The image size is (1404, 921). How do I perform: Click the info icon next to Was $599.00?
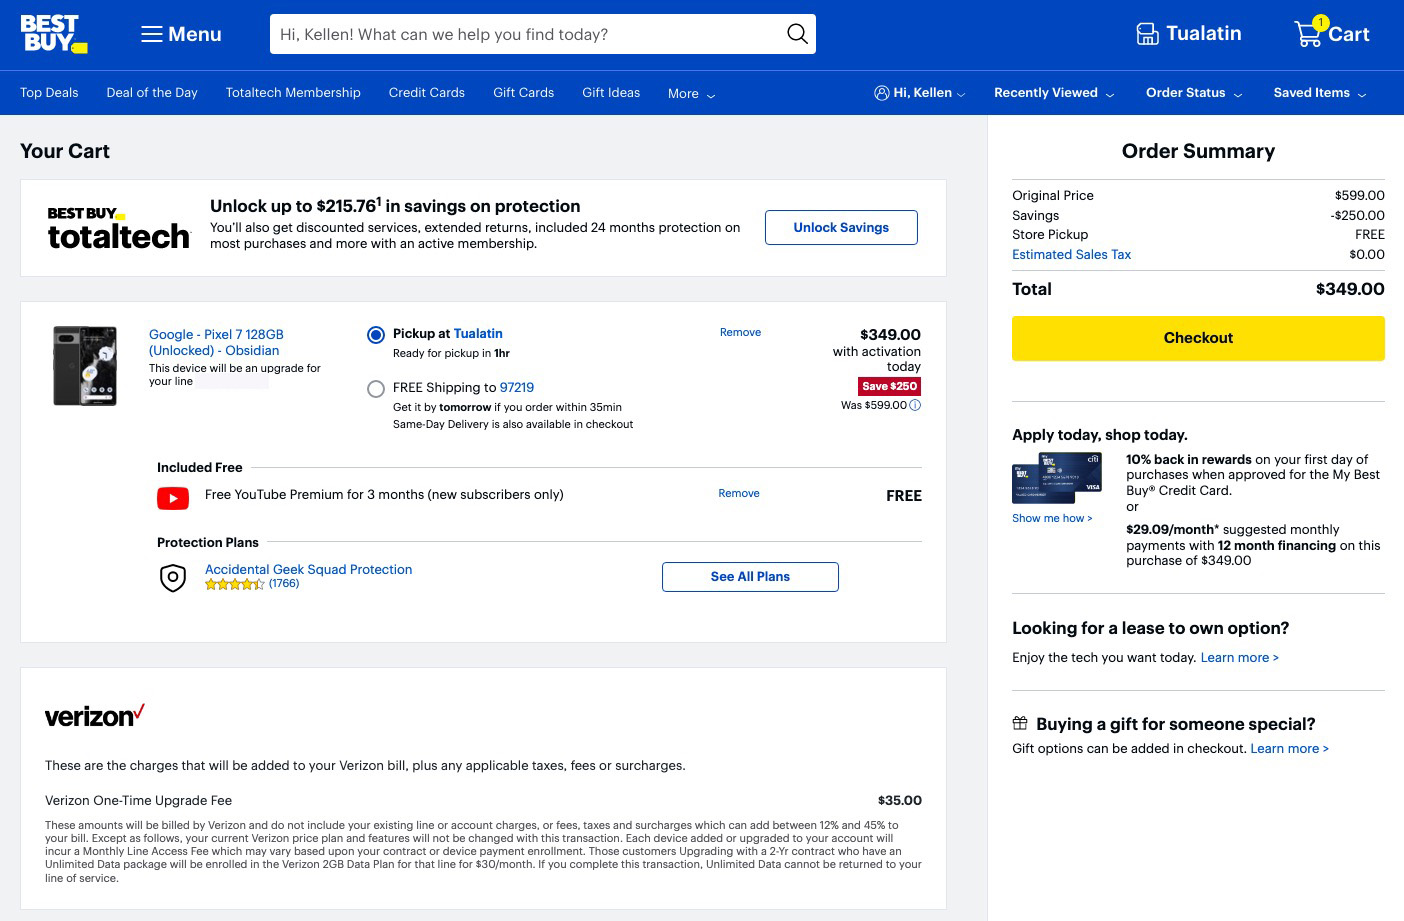[x=914, y=405]
